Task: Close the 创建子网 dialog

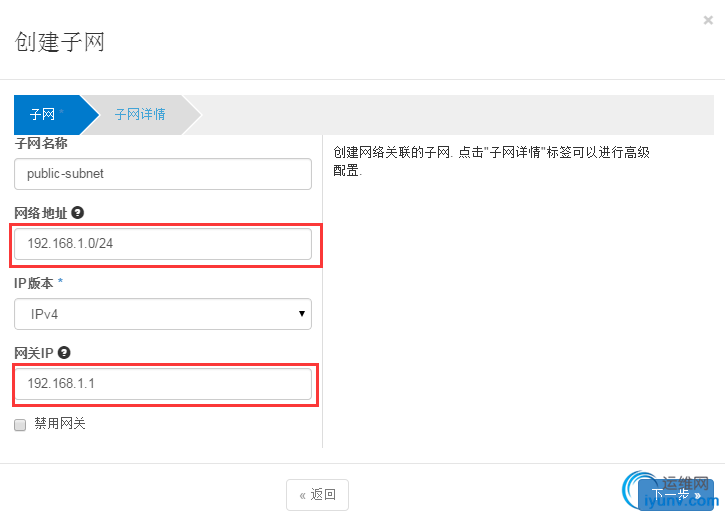Action: (x=708, y=19)
